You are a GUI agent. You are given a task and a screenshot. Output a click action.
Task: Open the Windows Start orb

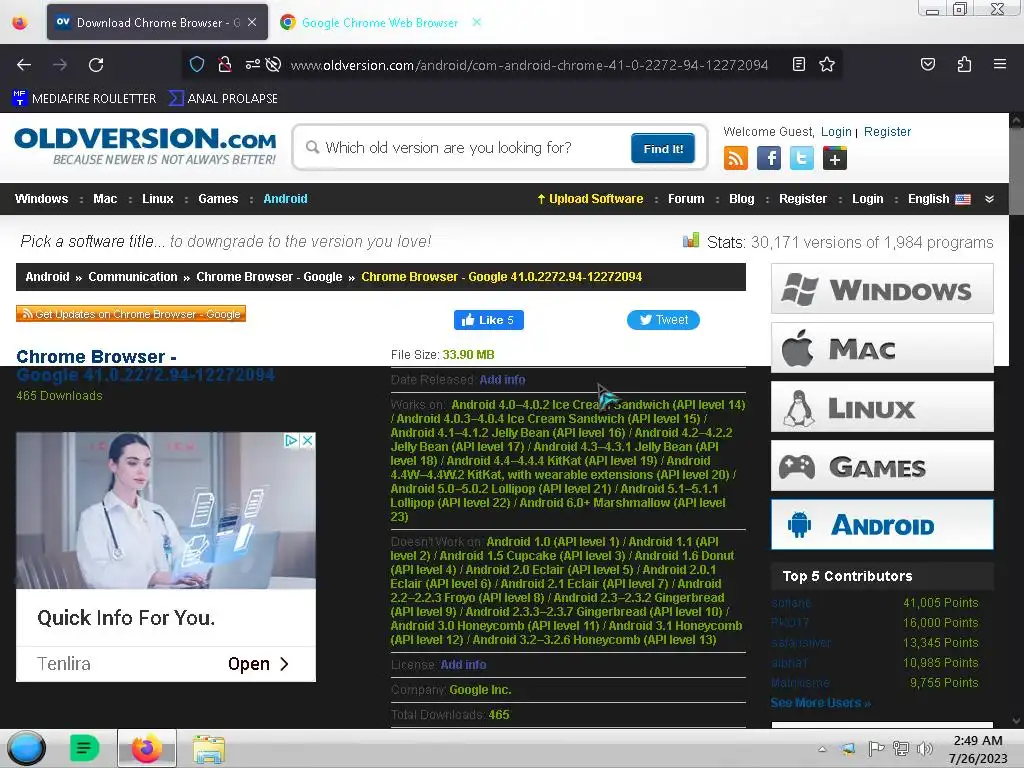pos(26,748)
